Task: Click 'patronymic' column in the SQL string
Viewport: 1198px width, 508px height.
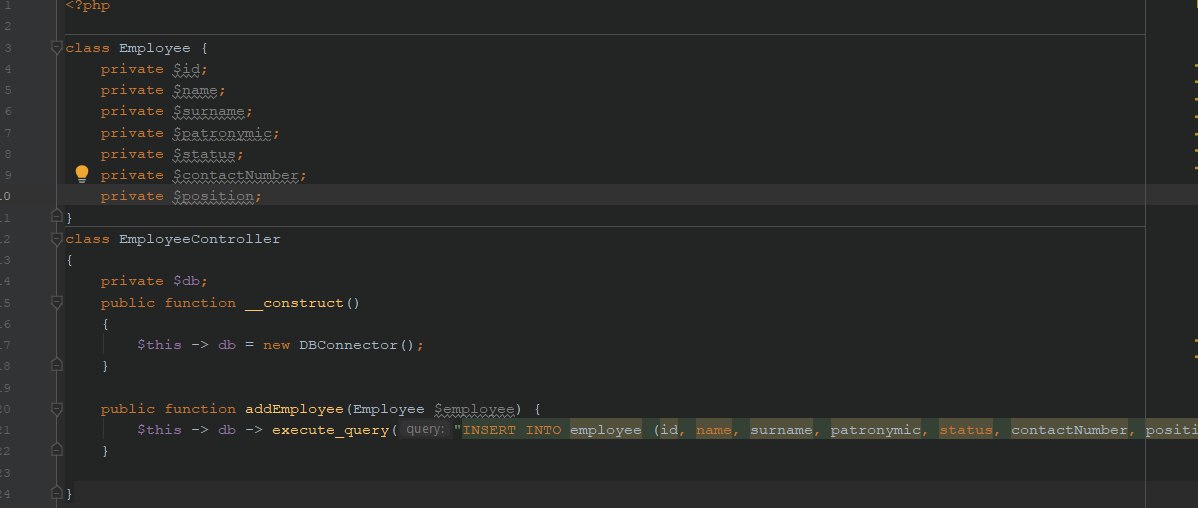Action: [x=876, y=430]
